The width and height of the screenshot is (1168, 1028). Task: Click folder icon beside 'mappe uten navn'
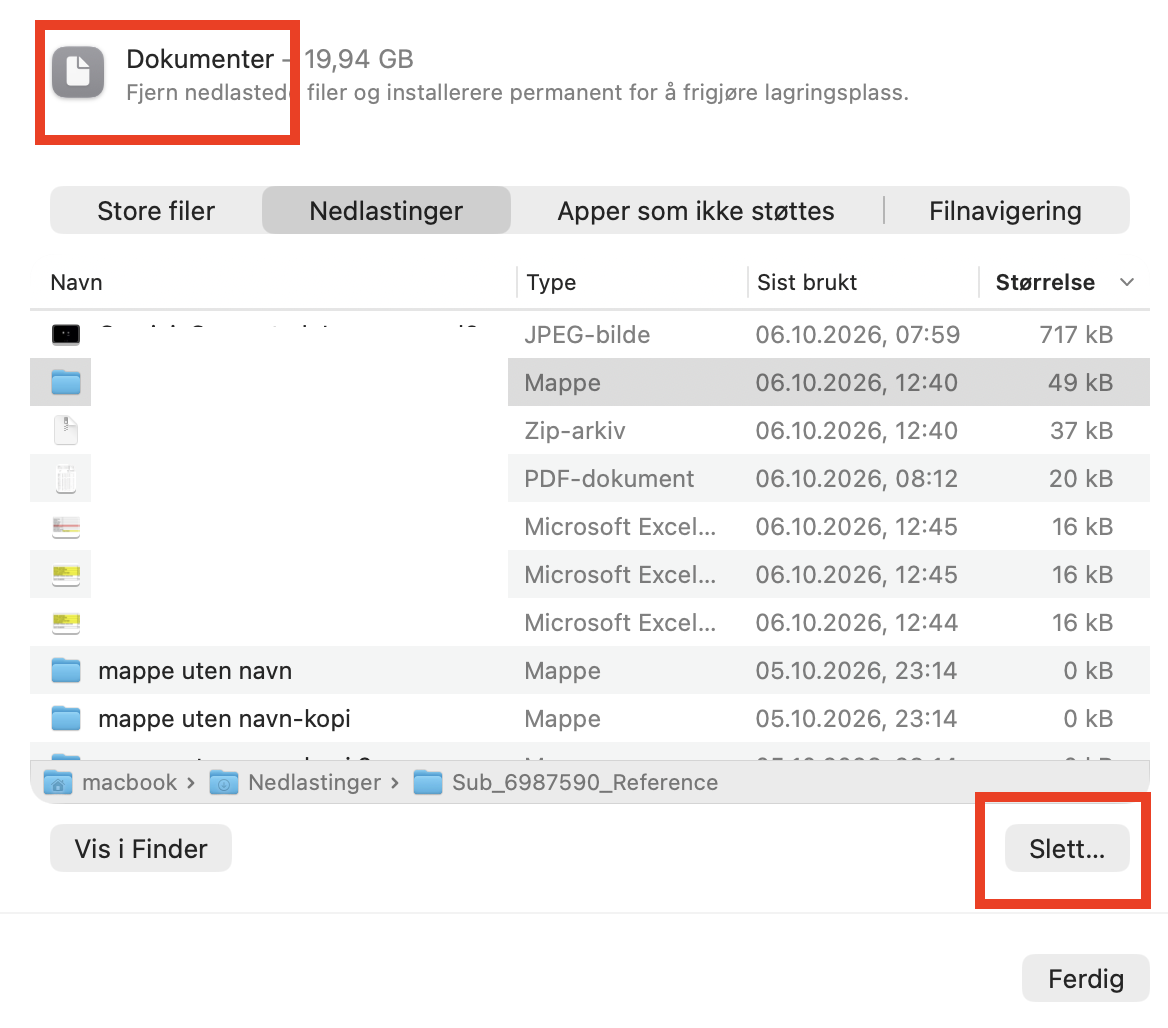click(x=66, y=670)
